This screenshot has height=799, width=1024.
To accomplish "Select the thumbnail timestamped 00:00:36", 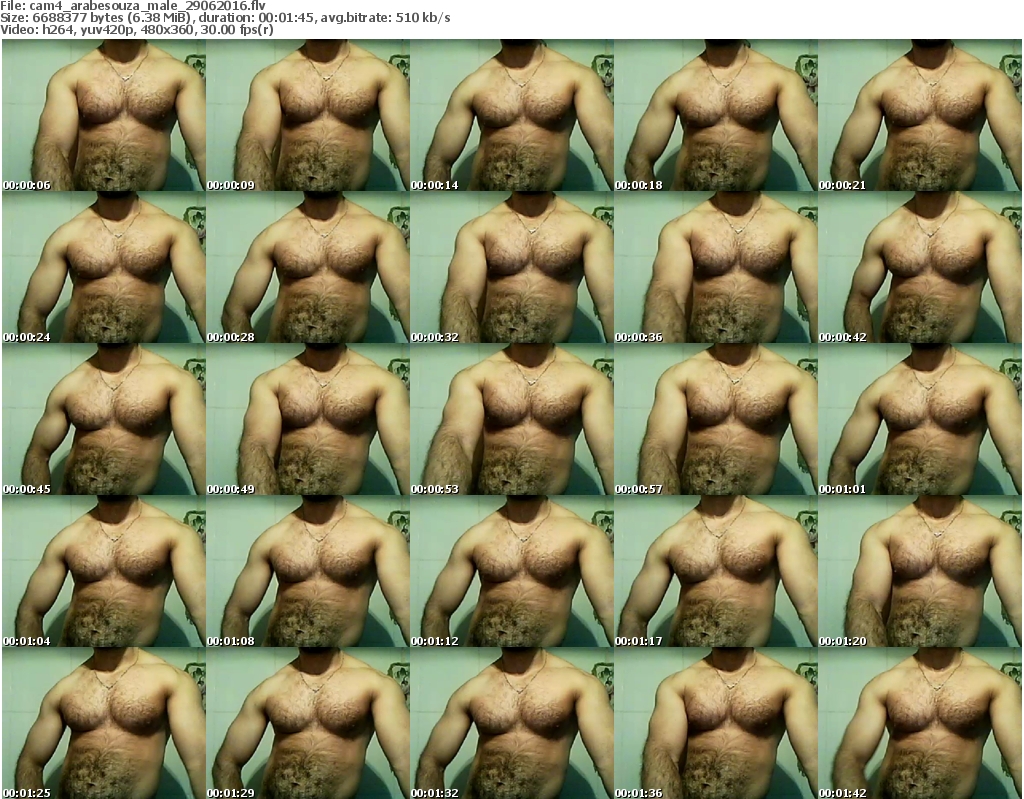I will click(715, 267).
